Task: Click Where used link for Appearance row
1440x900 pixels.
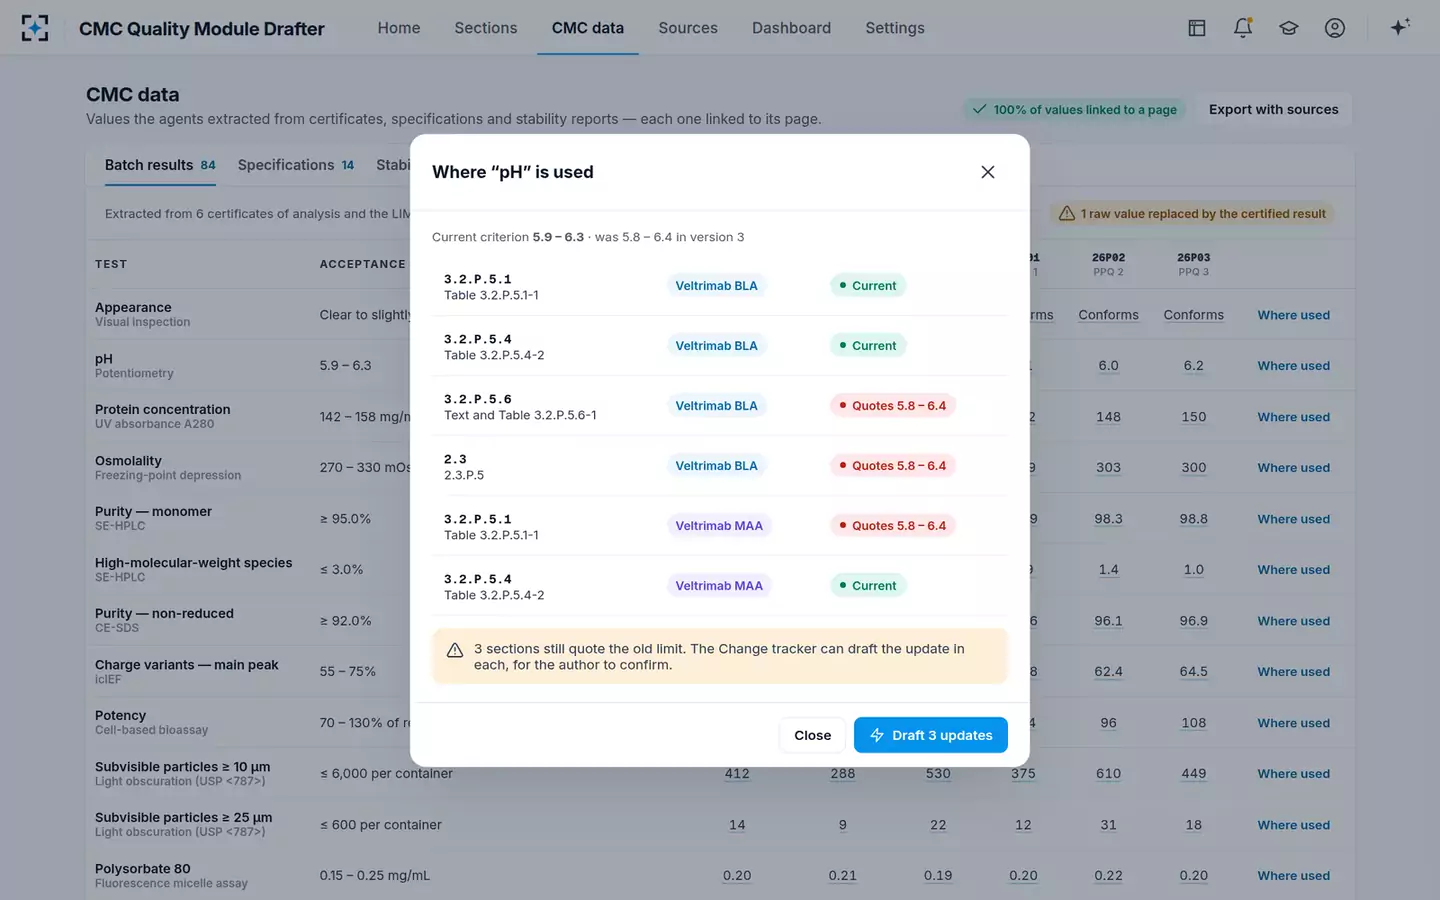Action: (x=1294, y=315)
